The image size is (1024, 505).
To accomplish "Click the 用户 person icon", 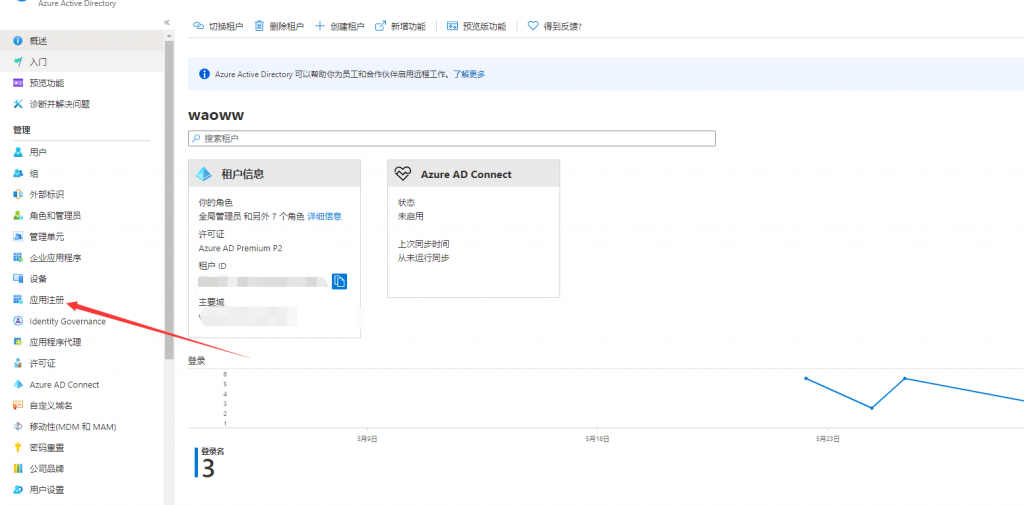I will pyautogui.click(x=18, y=152).
